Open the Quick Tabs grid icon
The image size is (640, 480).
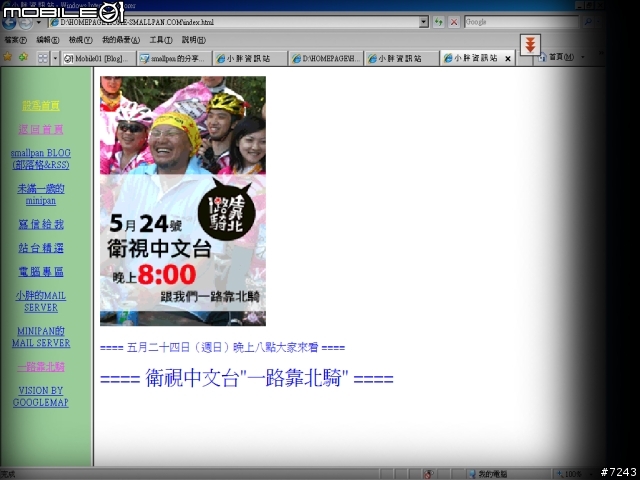[x=43, y=58]
